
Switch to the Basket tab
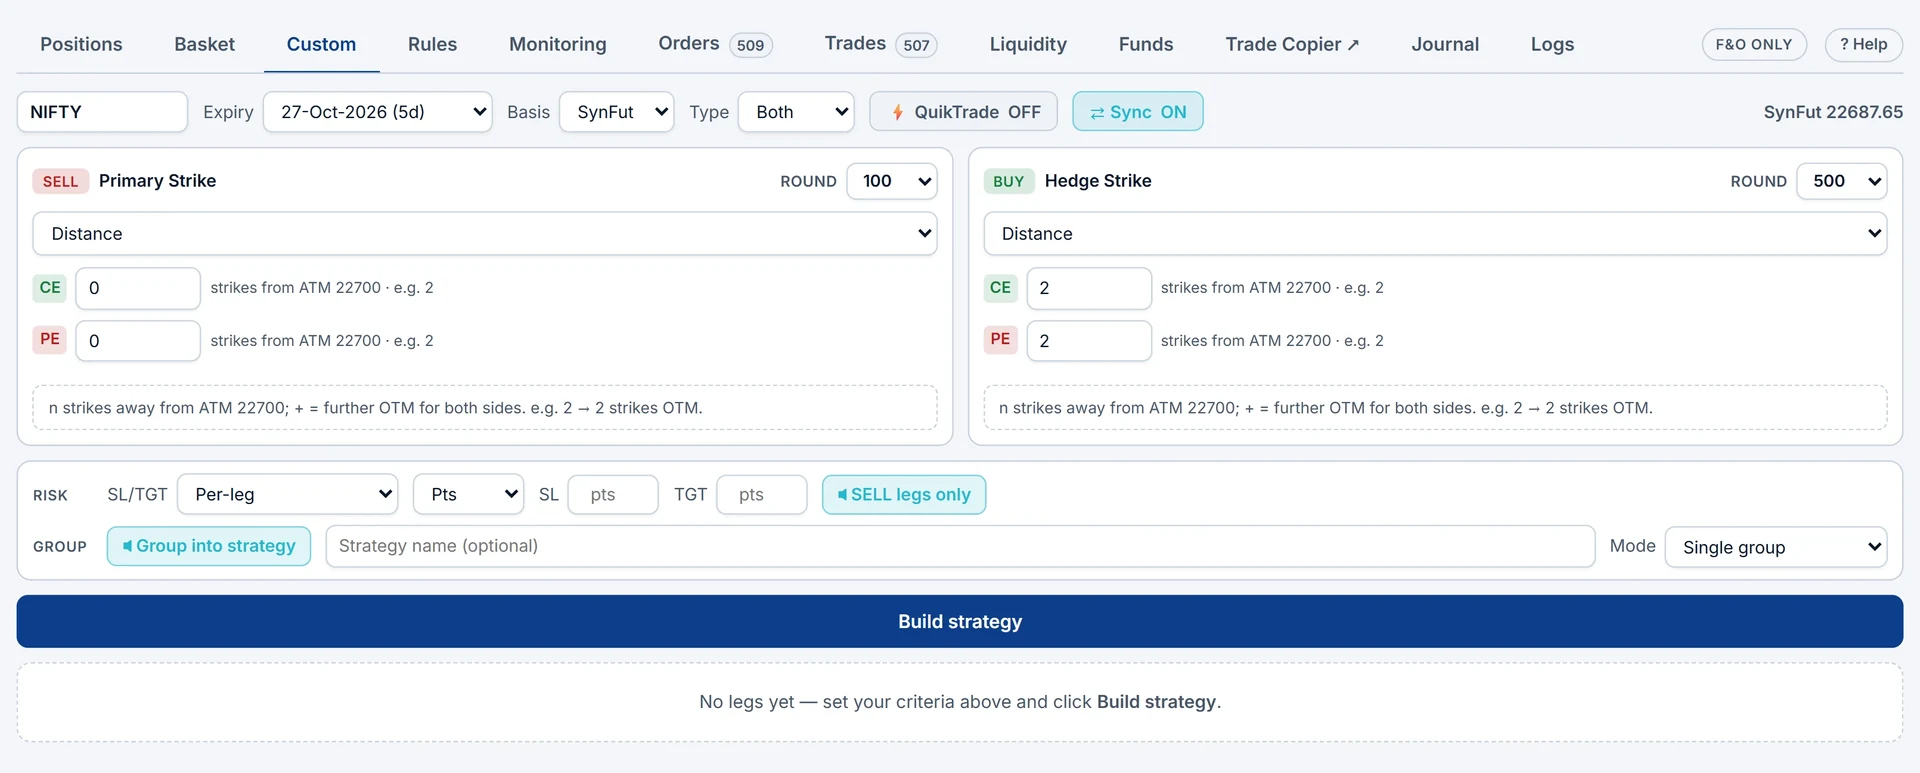204,44
